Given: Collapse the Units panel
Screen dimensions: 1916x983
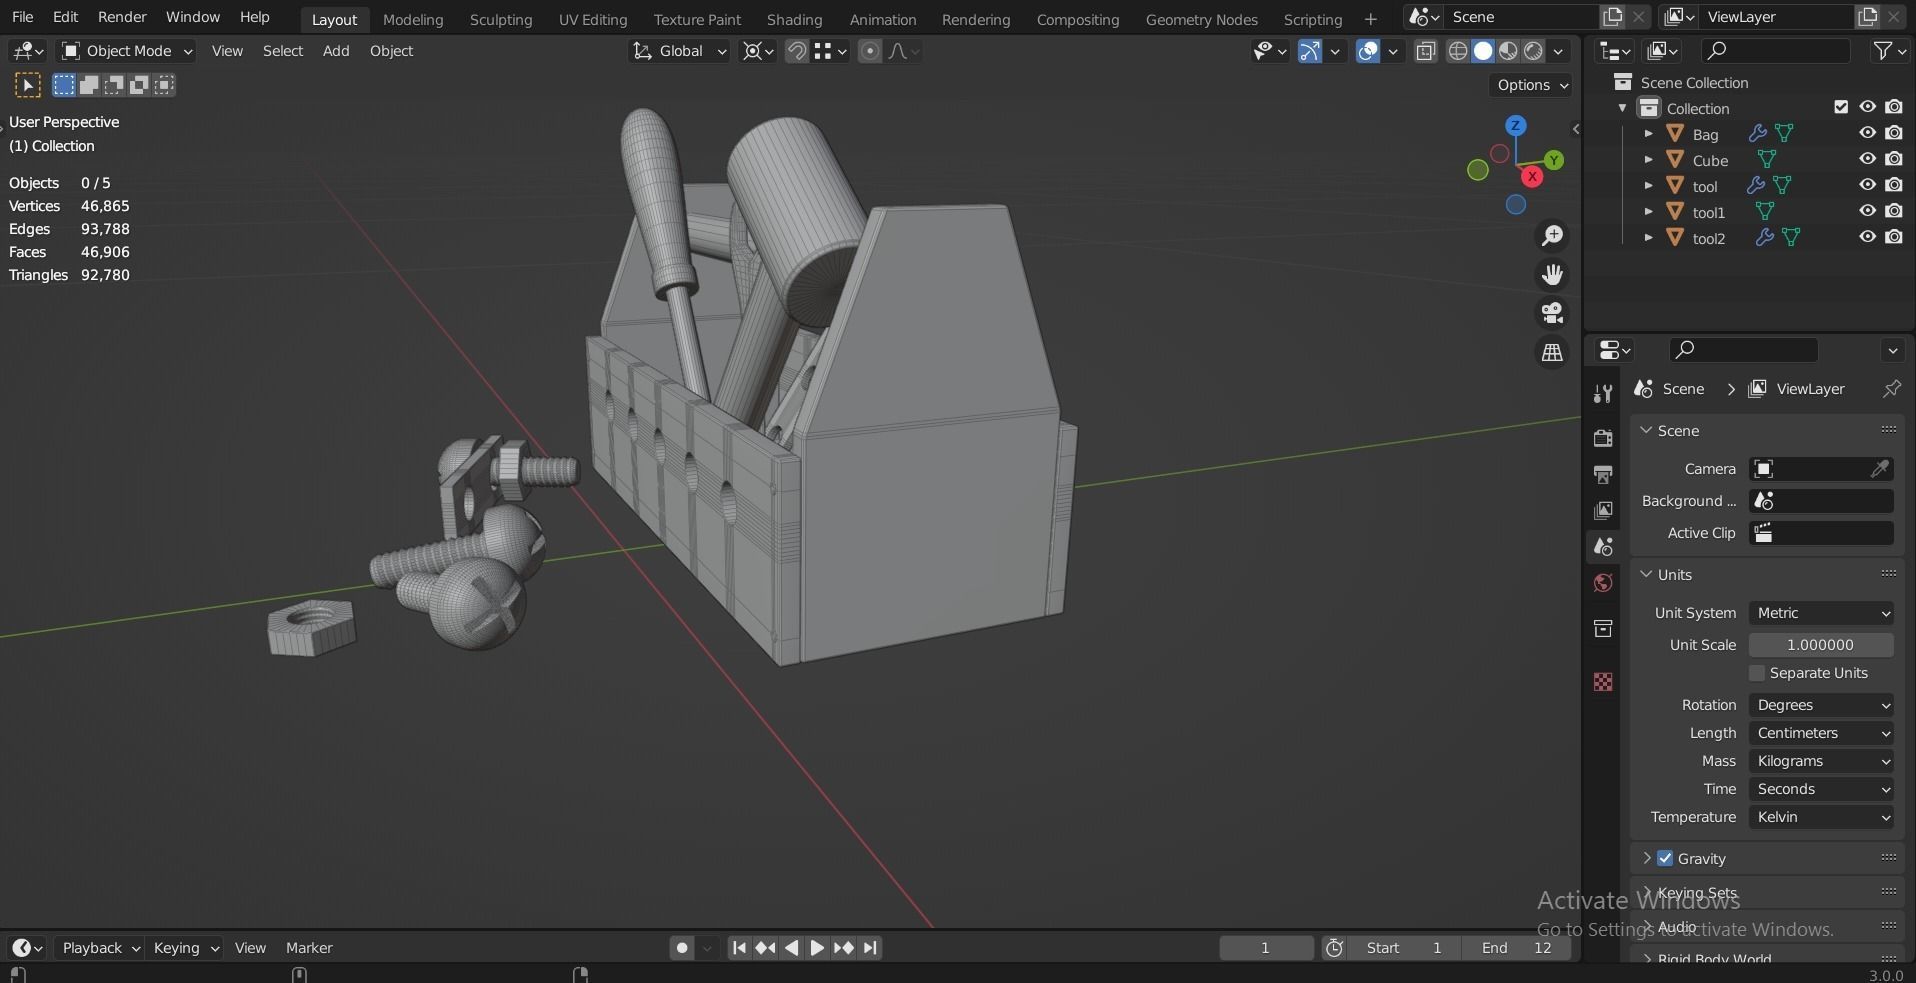Looking at the screenshot, I should (1646, 574).
